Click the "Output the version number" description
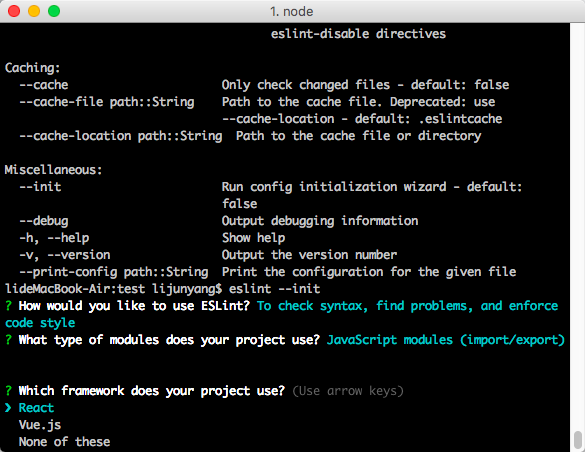Screen dimensions: 585x452 click(309, 255)
